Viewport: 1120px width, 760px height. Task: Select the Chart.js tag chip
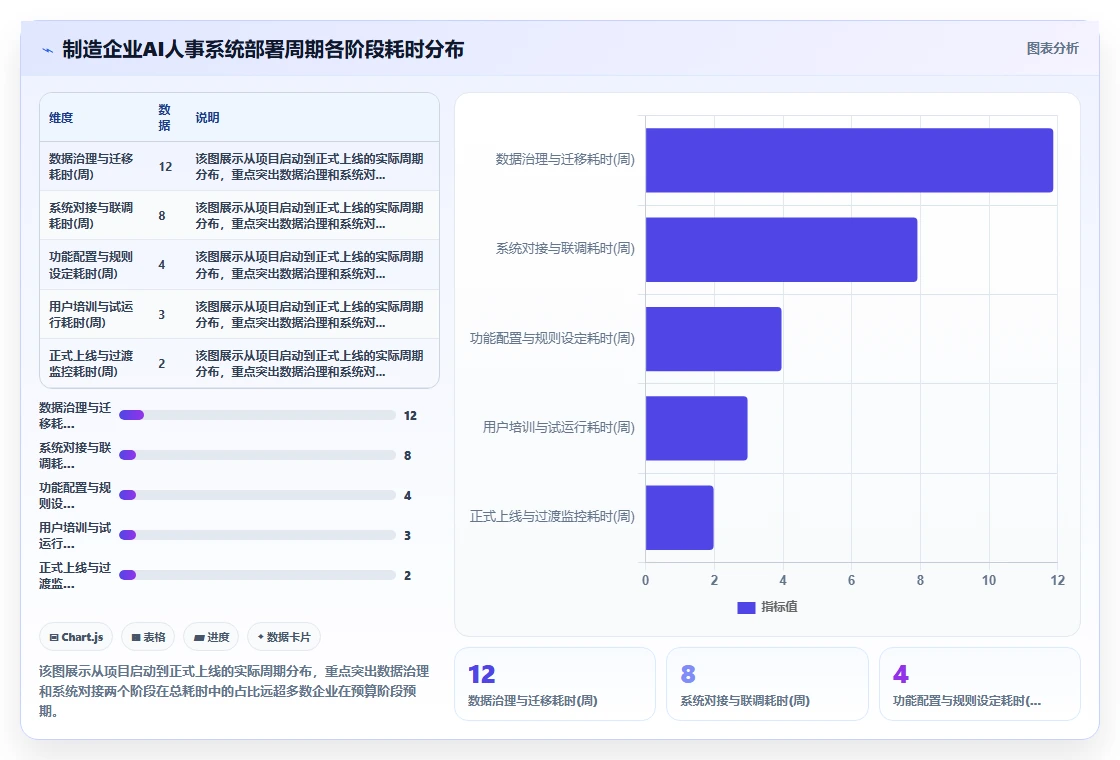[76, 636]
